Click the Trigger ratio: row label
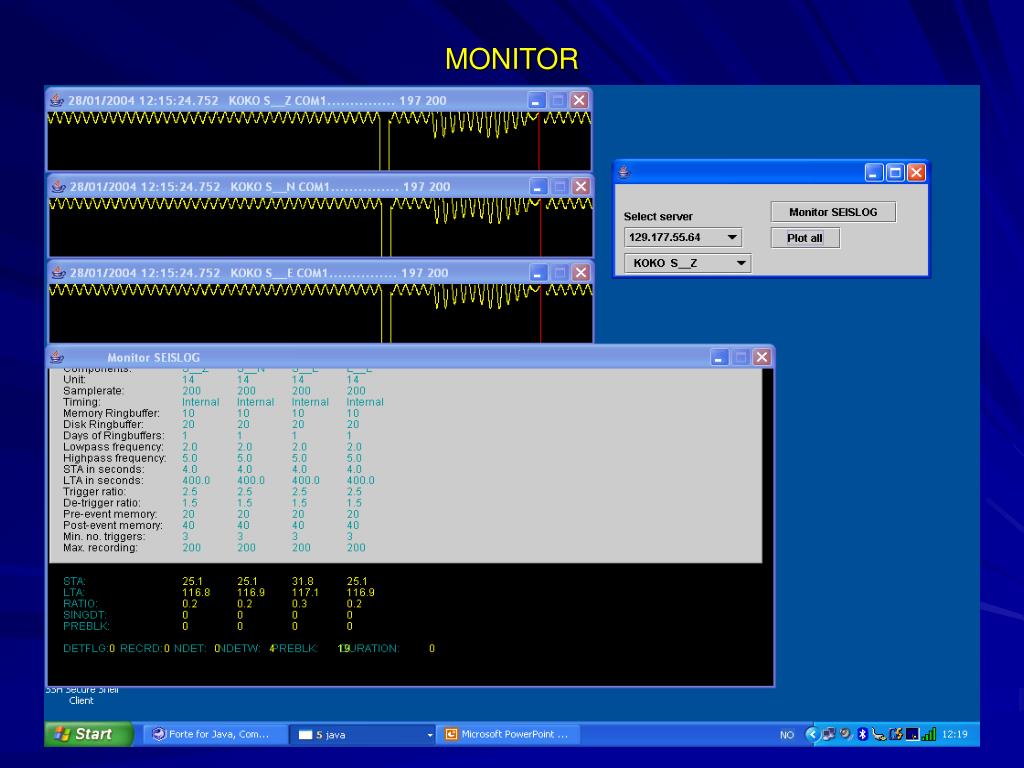The image size is (1024, 768). point(94,491)
